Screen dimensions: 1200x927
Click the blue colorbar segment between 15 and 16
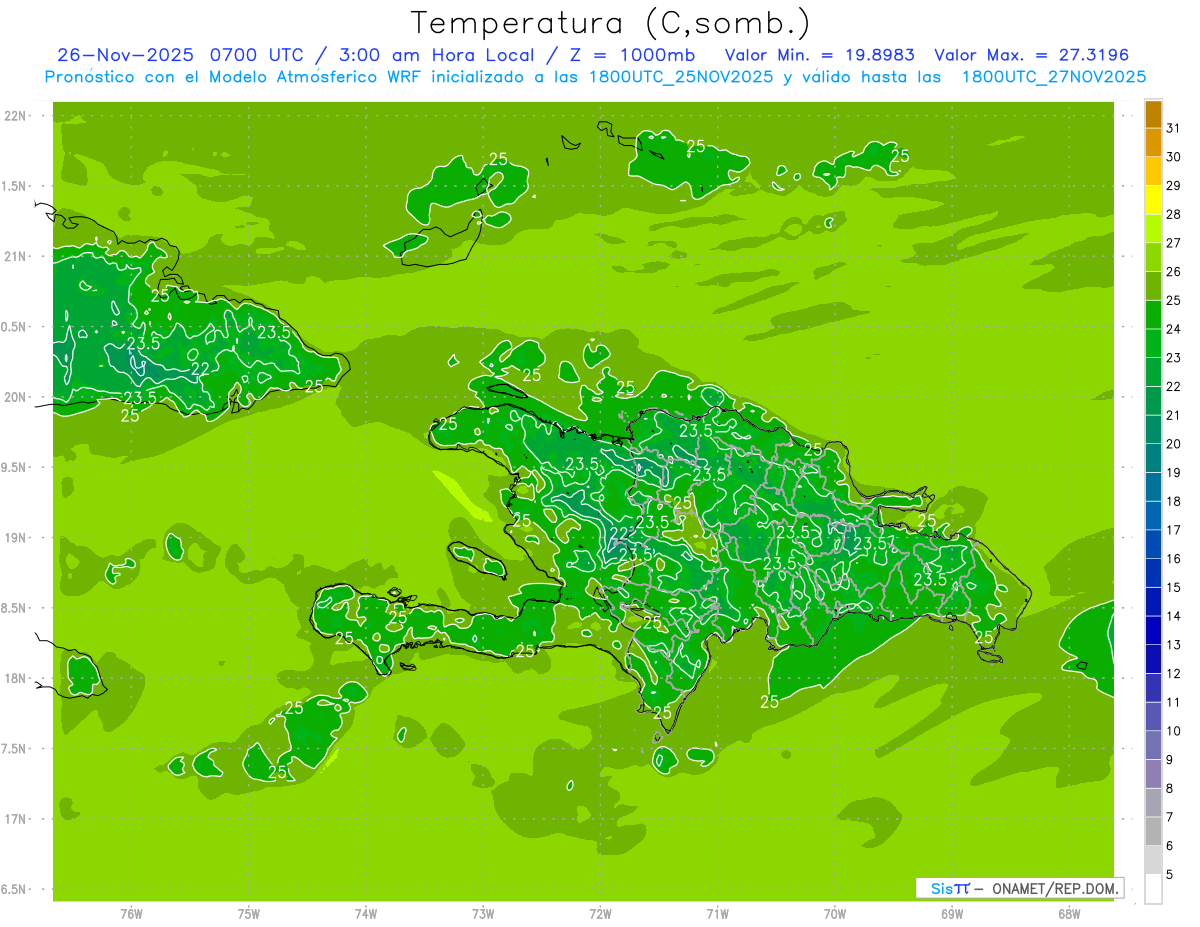pos(1153,574)
